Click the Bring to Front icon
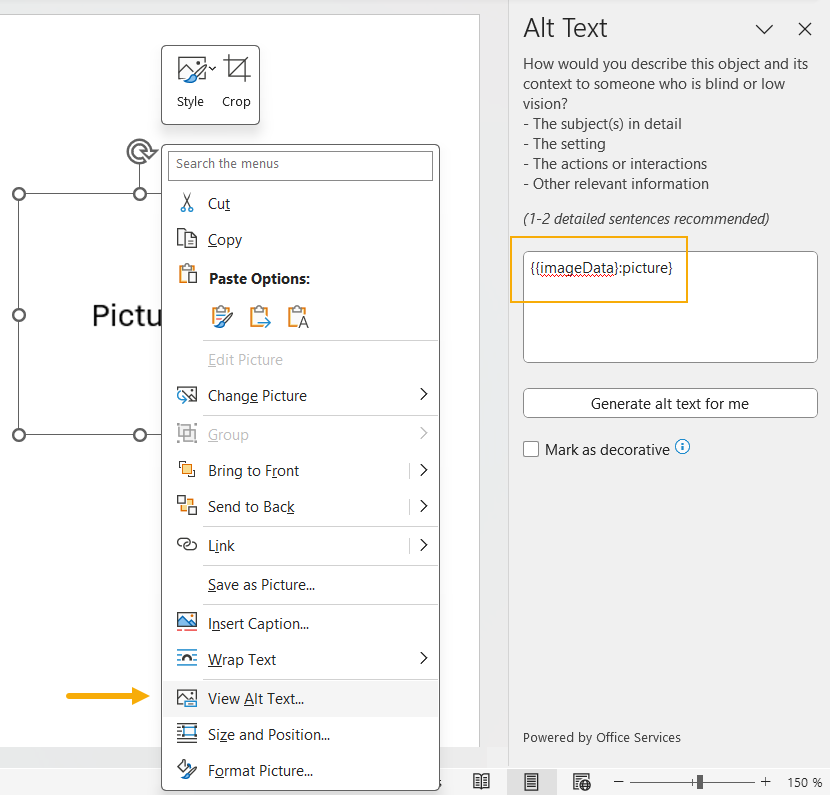Image resolution: width=830 pixels, height=795 pixels. 187,469
